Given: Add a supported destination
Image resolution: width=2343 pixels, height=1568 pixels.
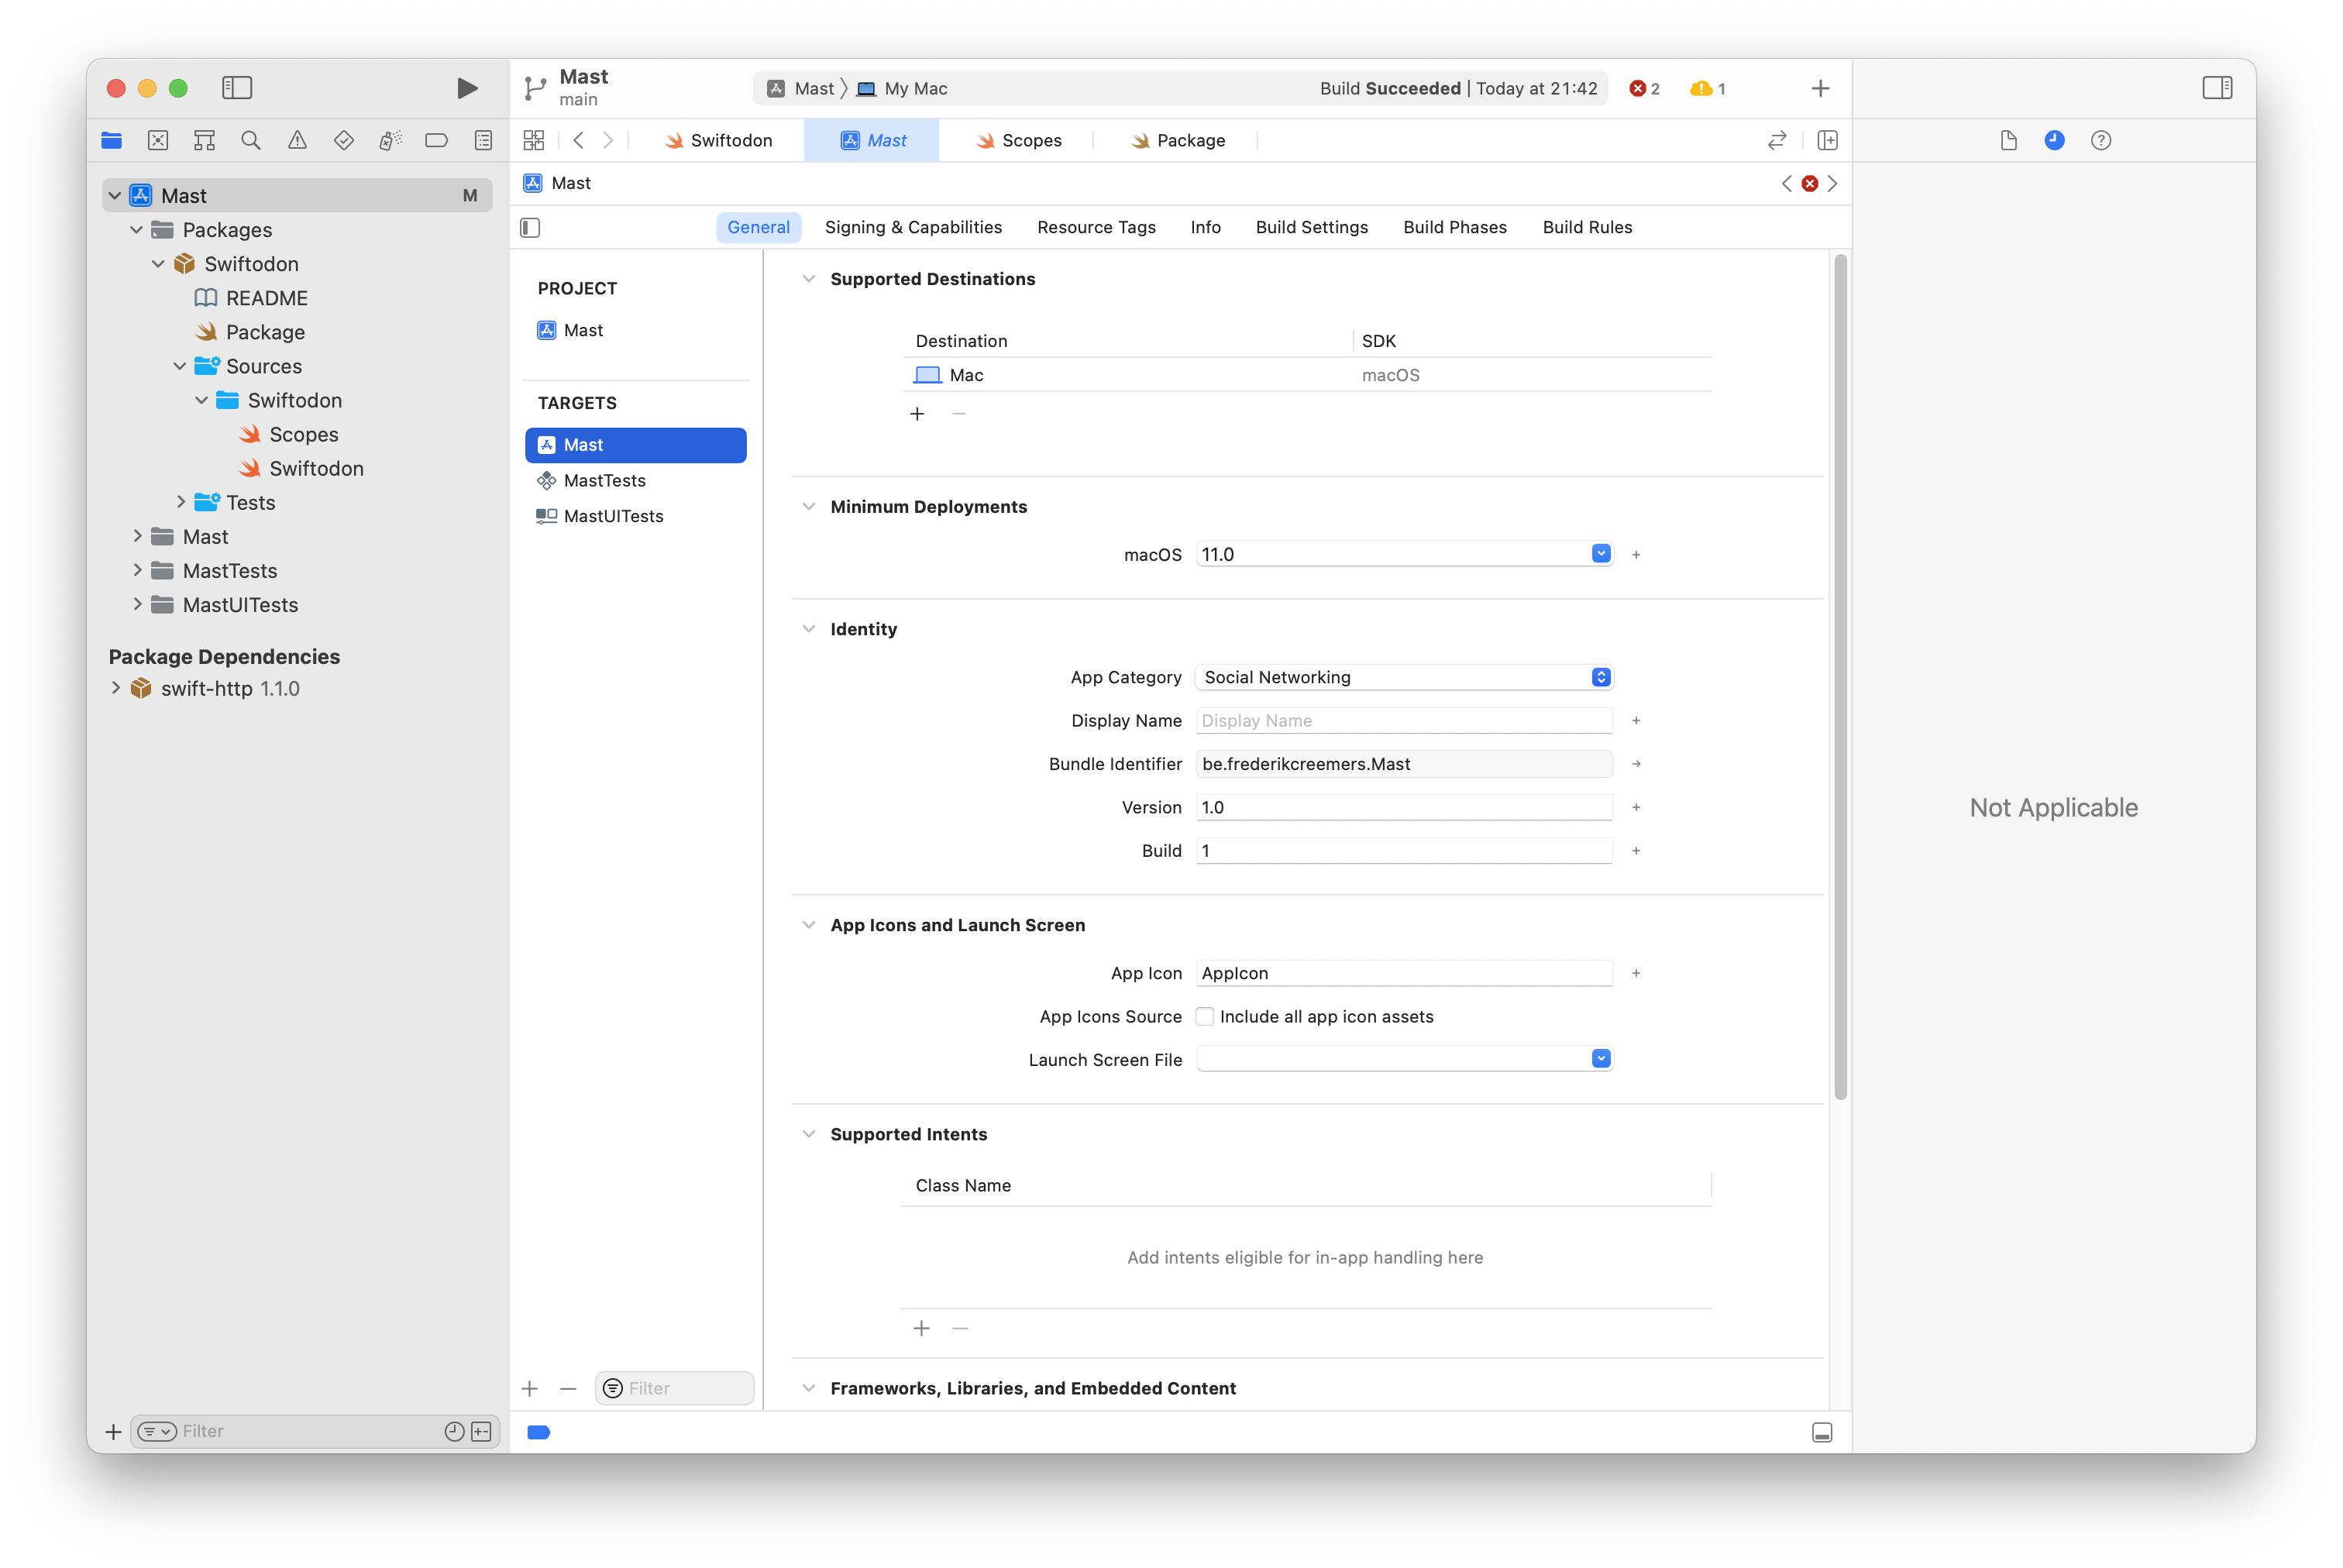Looking at the screenshot, I should tap(917, 414).
